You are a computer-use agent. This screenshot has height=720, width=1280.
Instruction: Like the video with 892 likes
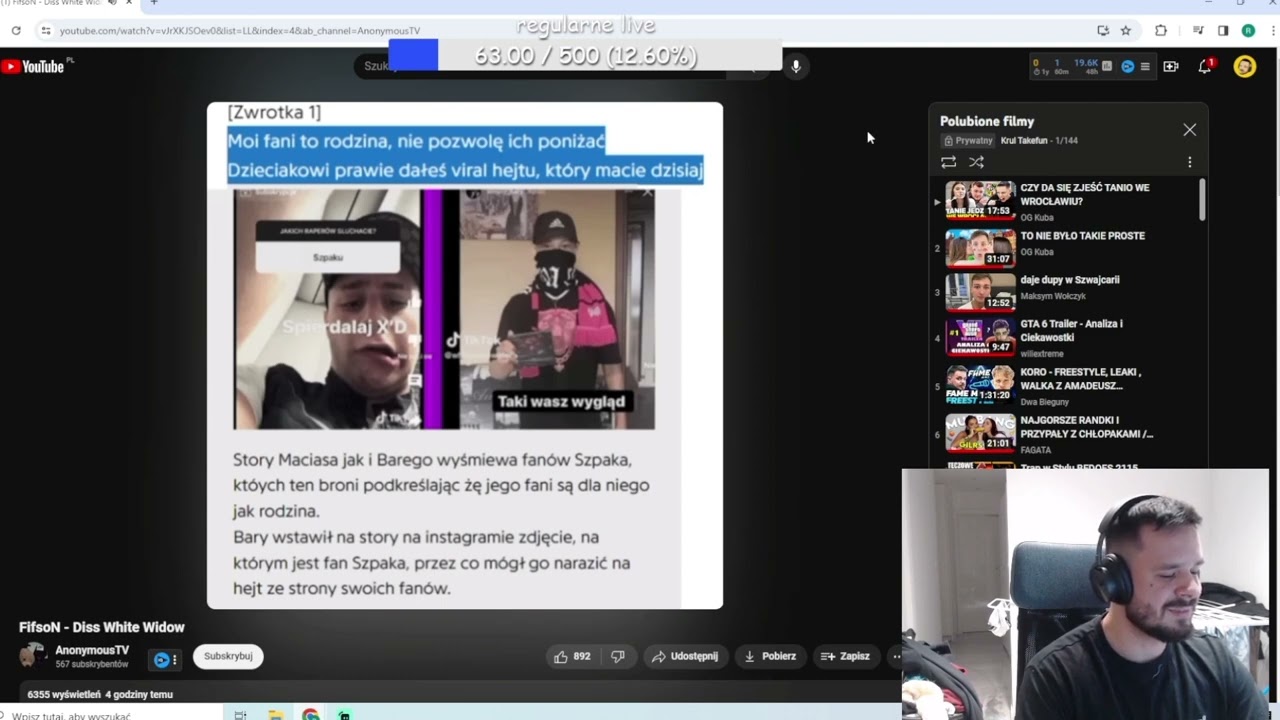[x=573, y=657]
